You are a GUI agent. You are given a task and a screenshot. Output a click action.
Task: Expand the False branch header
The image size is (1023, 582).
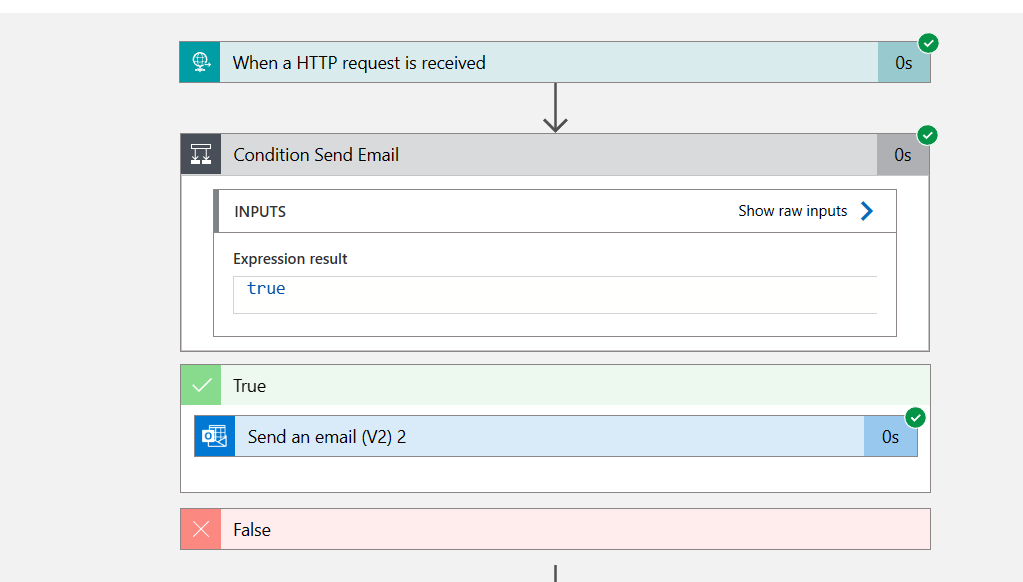pos(555,529)
